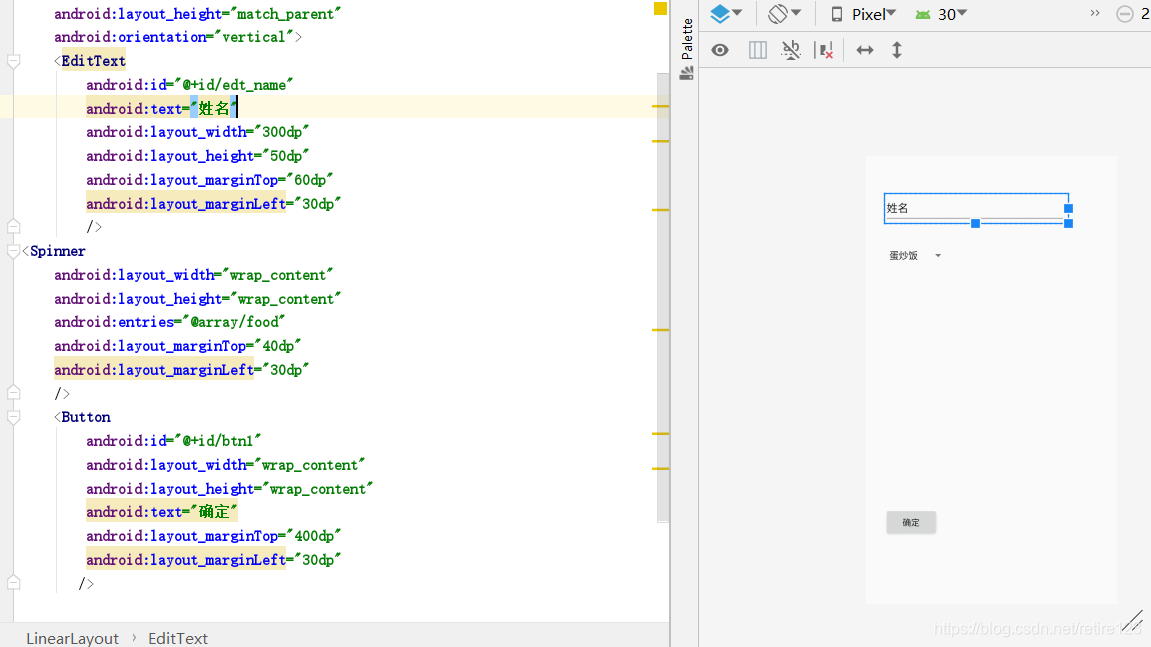Image resolution: width=1151 pixels, height=647 pixels.
Task: Click vertical expand arrows icon
Action: tap(897, 50)
